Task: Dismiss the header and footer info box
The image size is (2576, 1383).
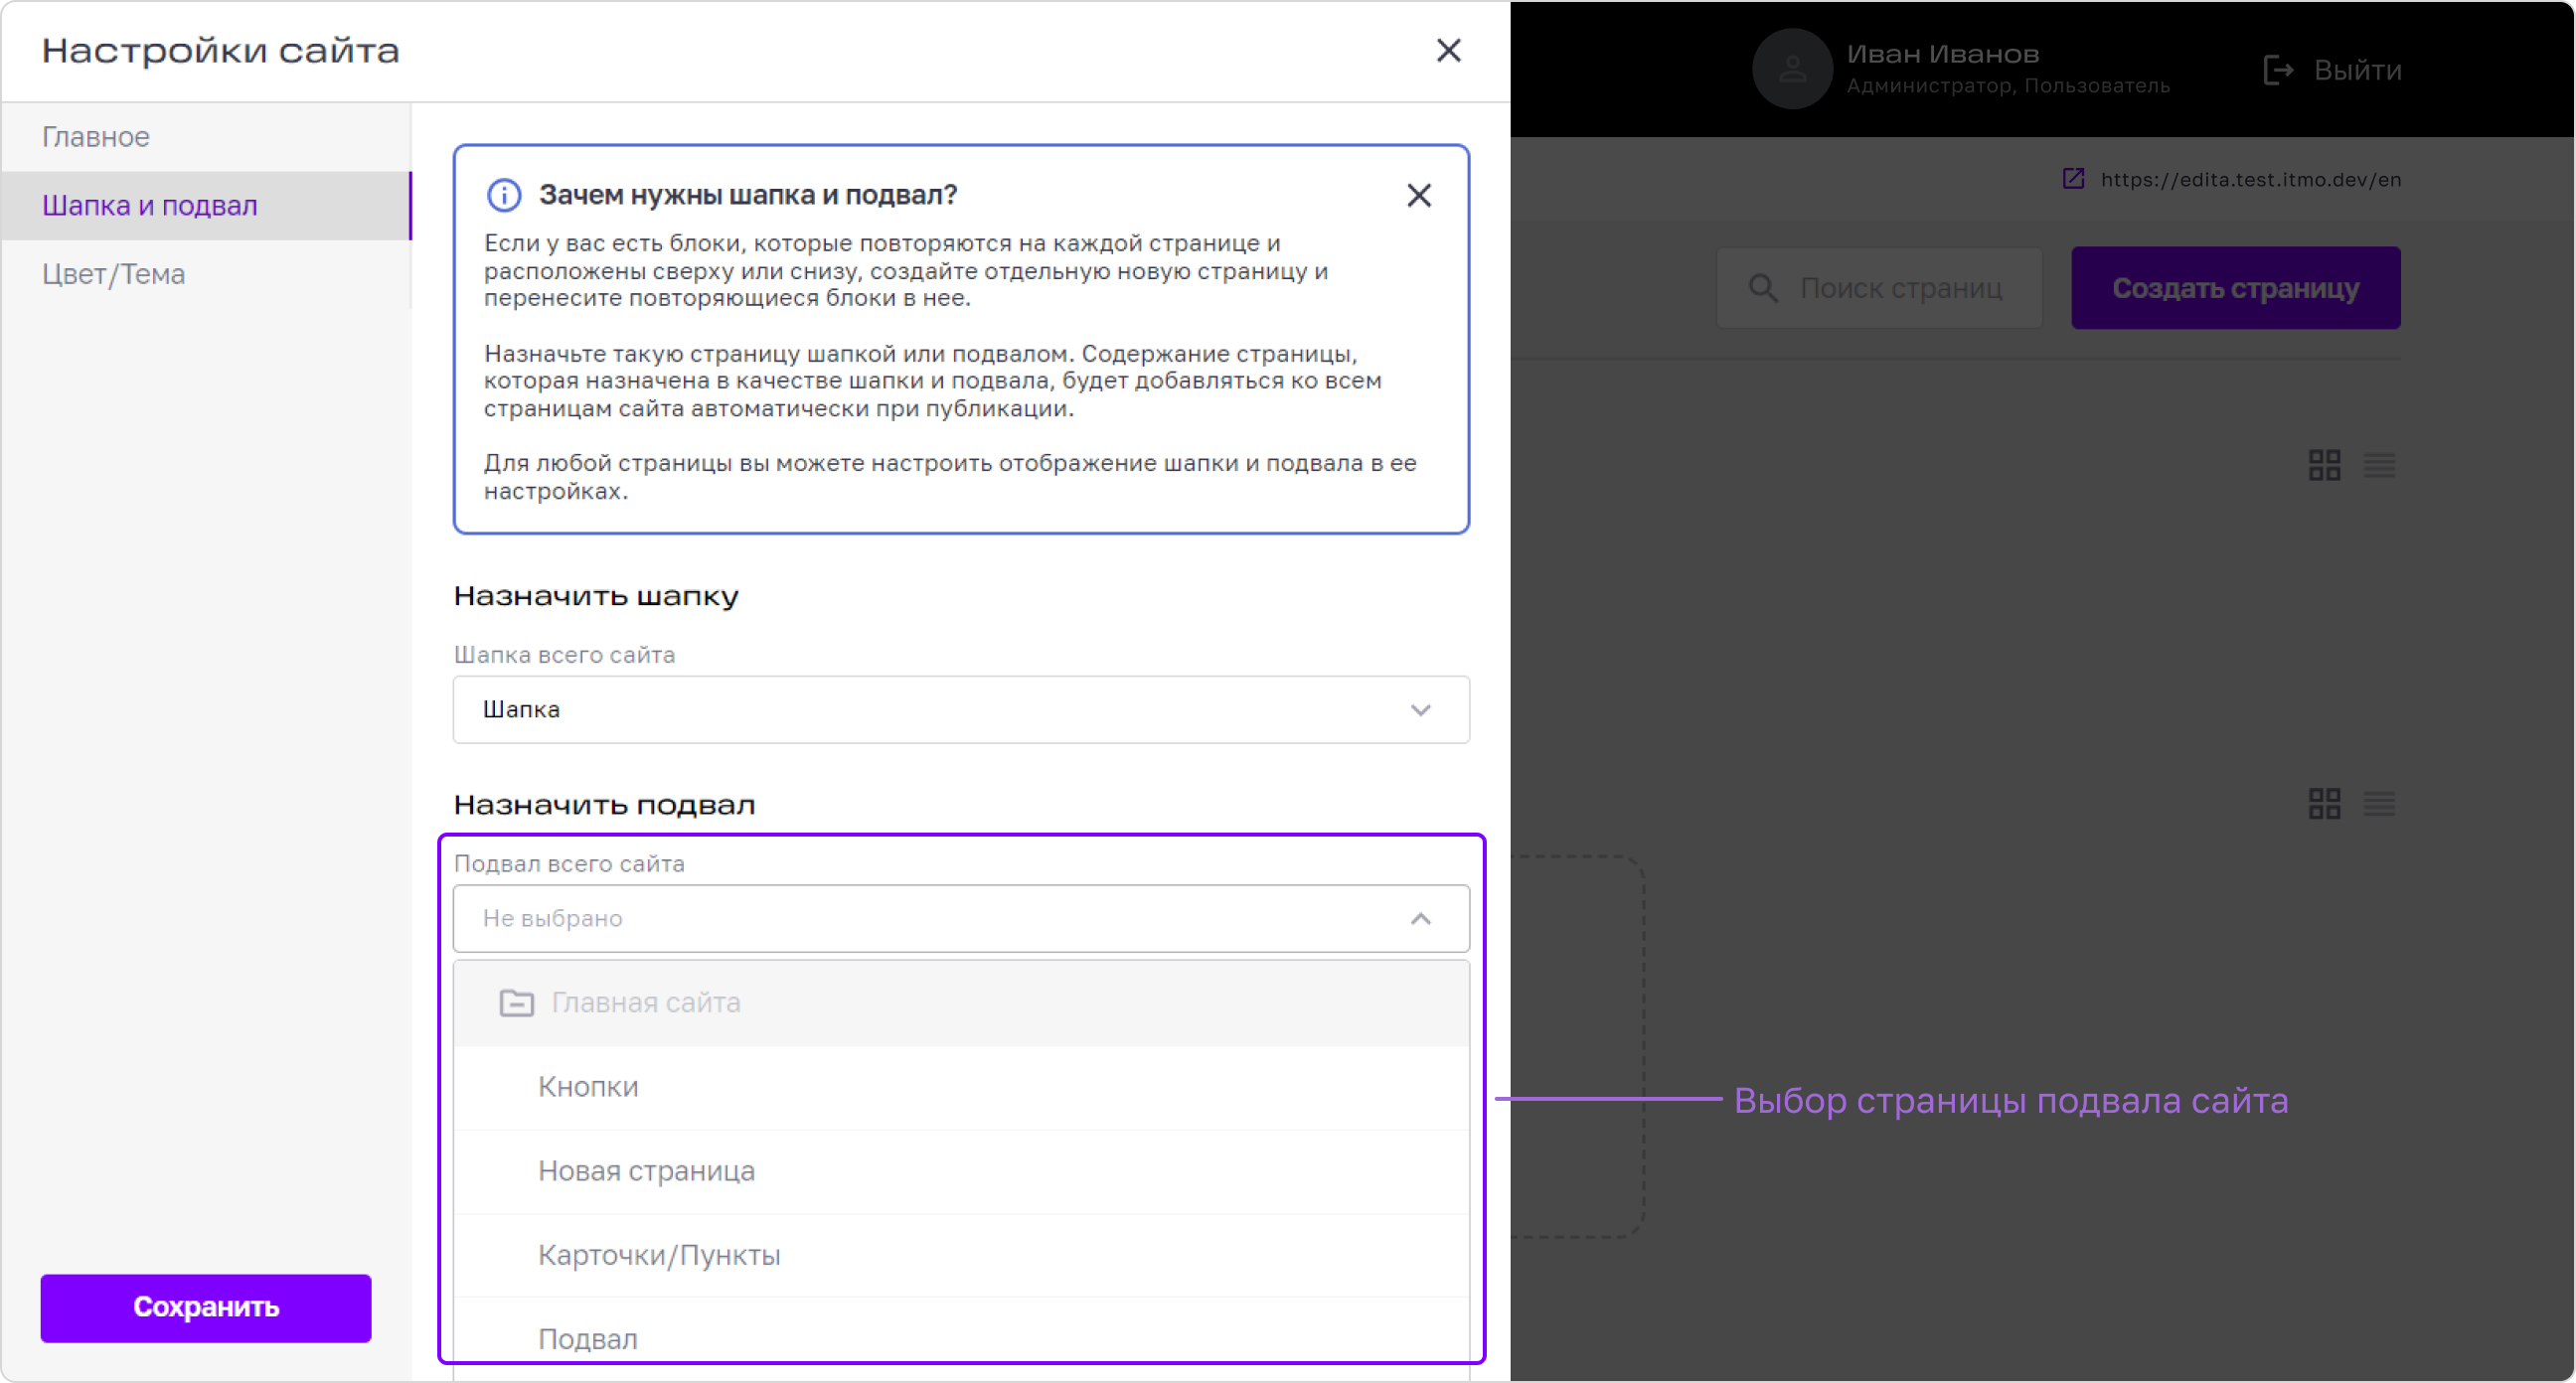Action: tap(1419, 195)
